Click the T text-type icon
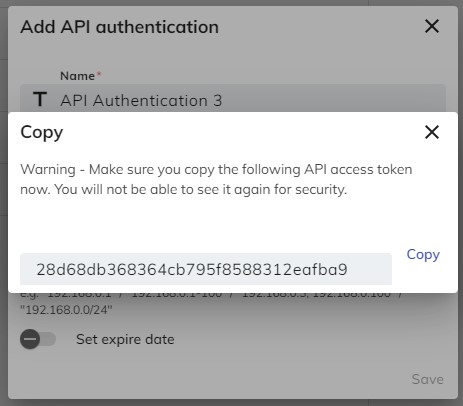Image resolution: width=463 pixels, height=406 pixels. click(x=40, y=100)
